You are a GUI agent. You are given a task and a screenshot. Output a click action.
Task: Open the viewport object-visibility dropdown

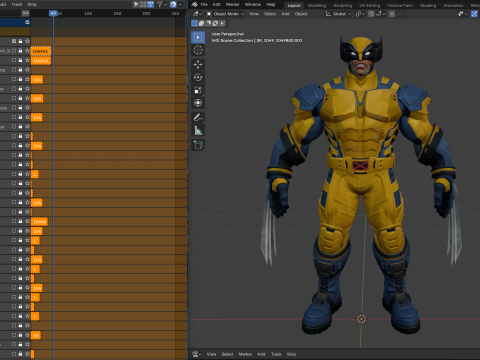point(462,14)
